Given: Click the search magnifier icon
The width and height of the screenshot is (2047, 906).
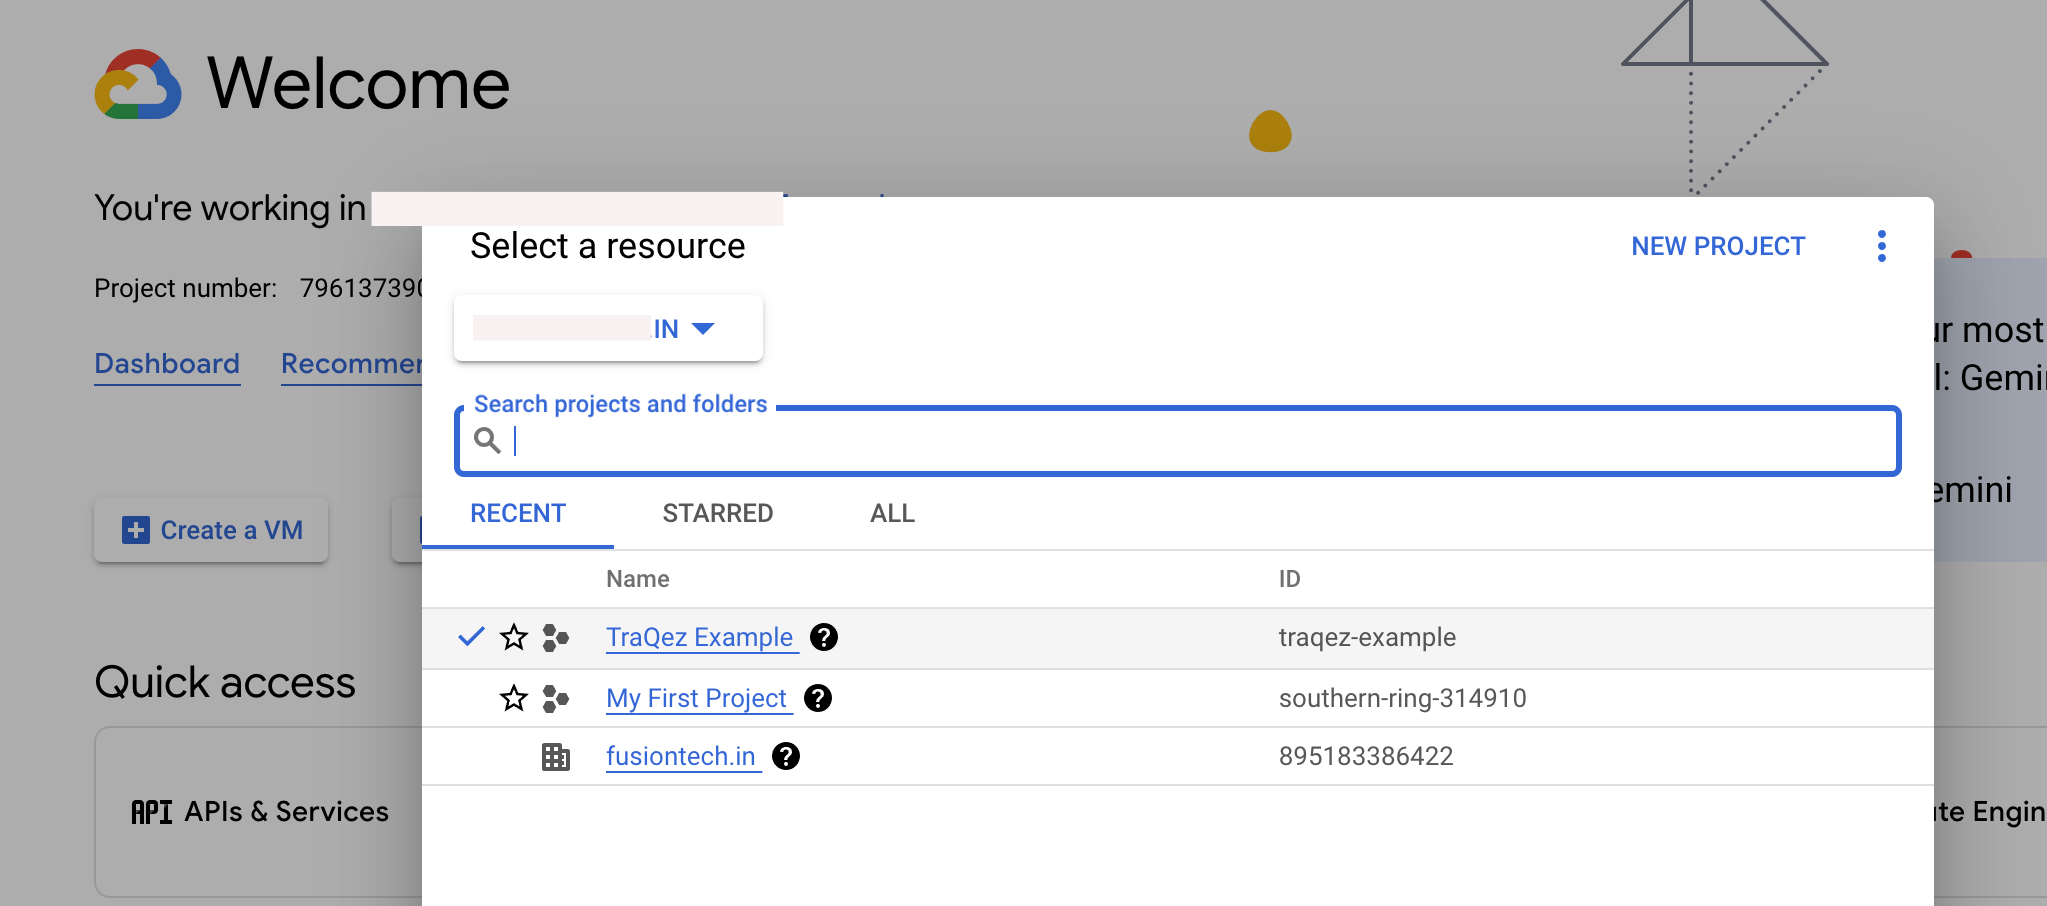Looking at the screenshot, I should pos(487,440).
